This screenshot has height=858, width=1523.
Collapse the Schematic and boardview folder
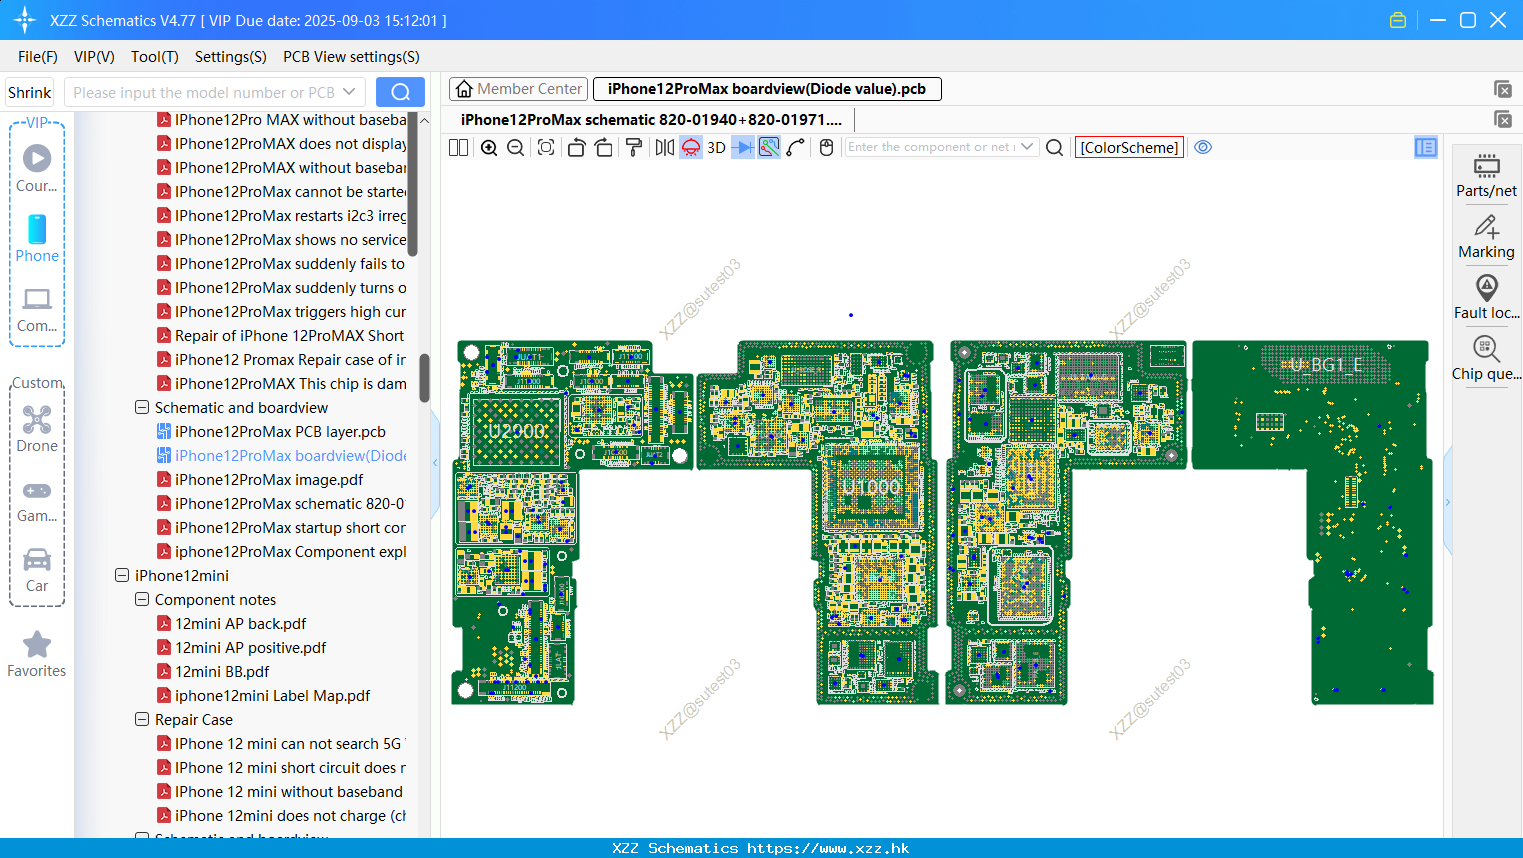click(x=142, y=407)
